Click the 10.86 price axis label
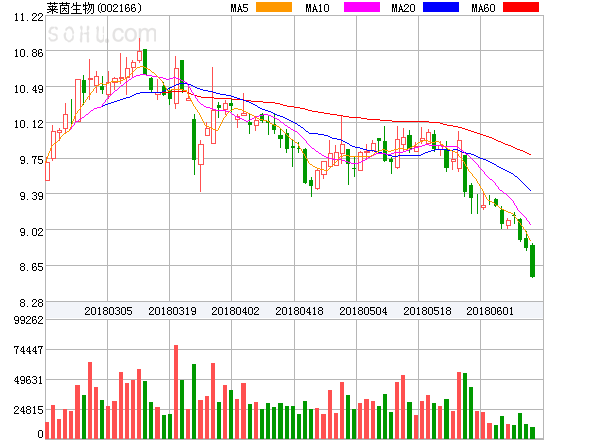Screen dimensions: 600x440 click(x=29, y=53)
